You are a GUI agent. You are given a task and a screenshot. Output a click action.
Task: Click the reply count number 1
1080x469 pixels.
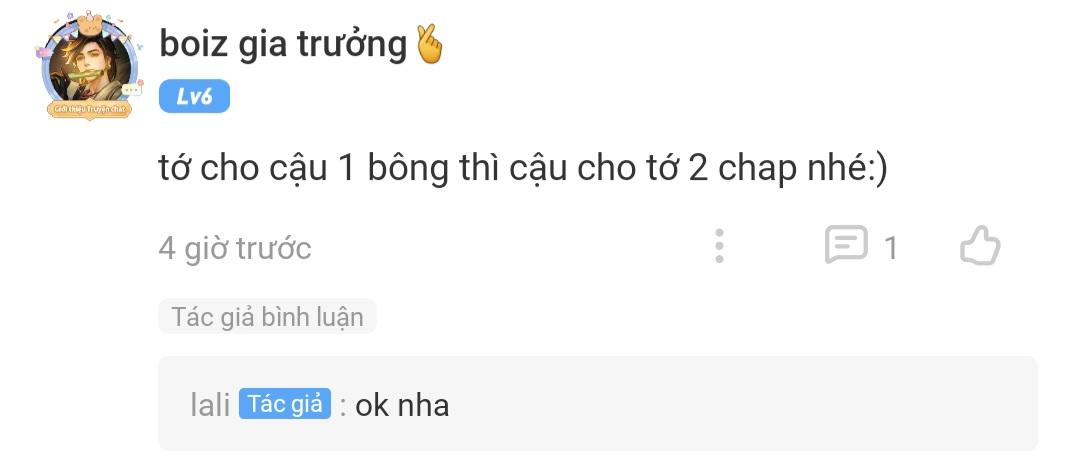[x=891, y=249]
